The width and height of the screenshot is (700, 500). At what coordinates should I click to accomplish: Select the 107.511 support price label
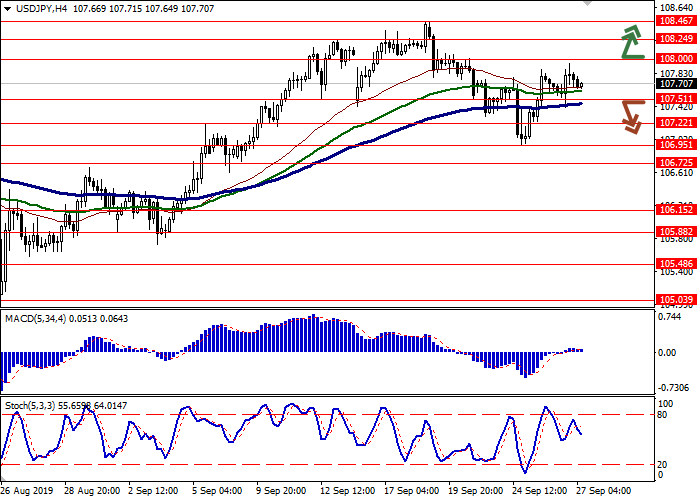click(x=675, y=100)
